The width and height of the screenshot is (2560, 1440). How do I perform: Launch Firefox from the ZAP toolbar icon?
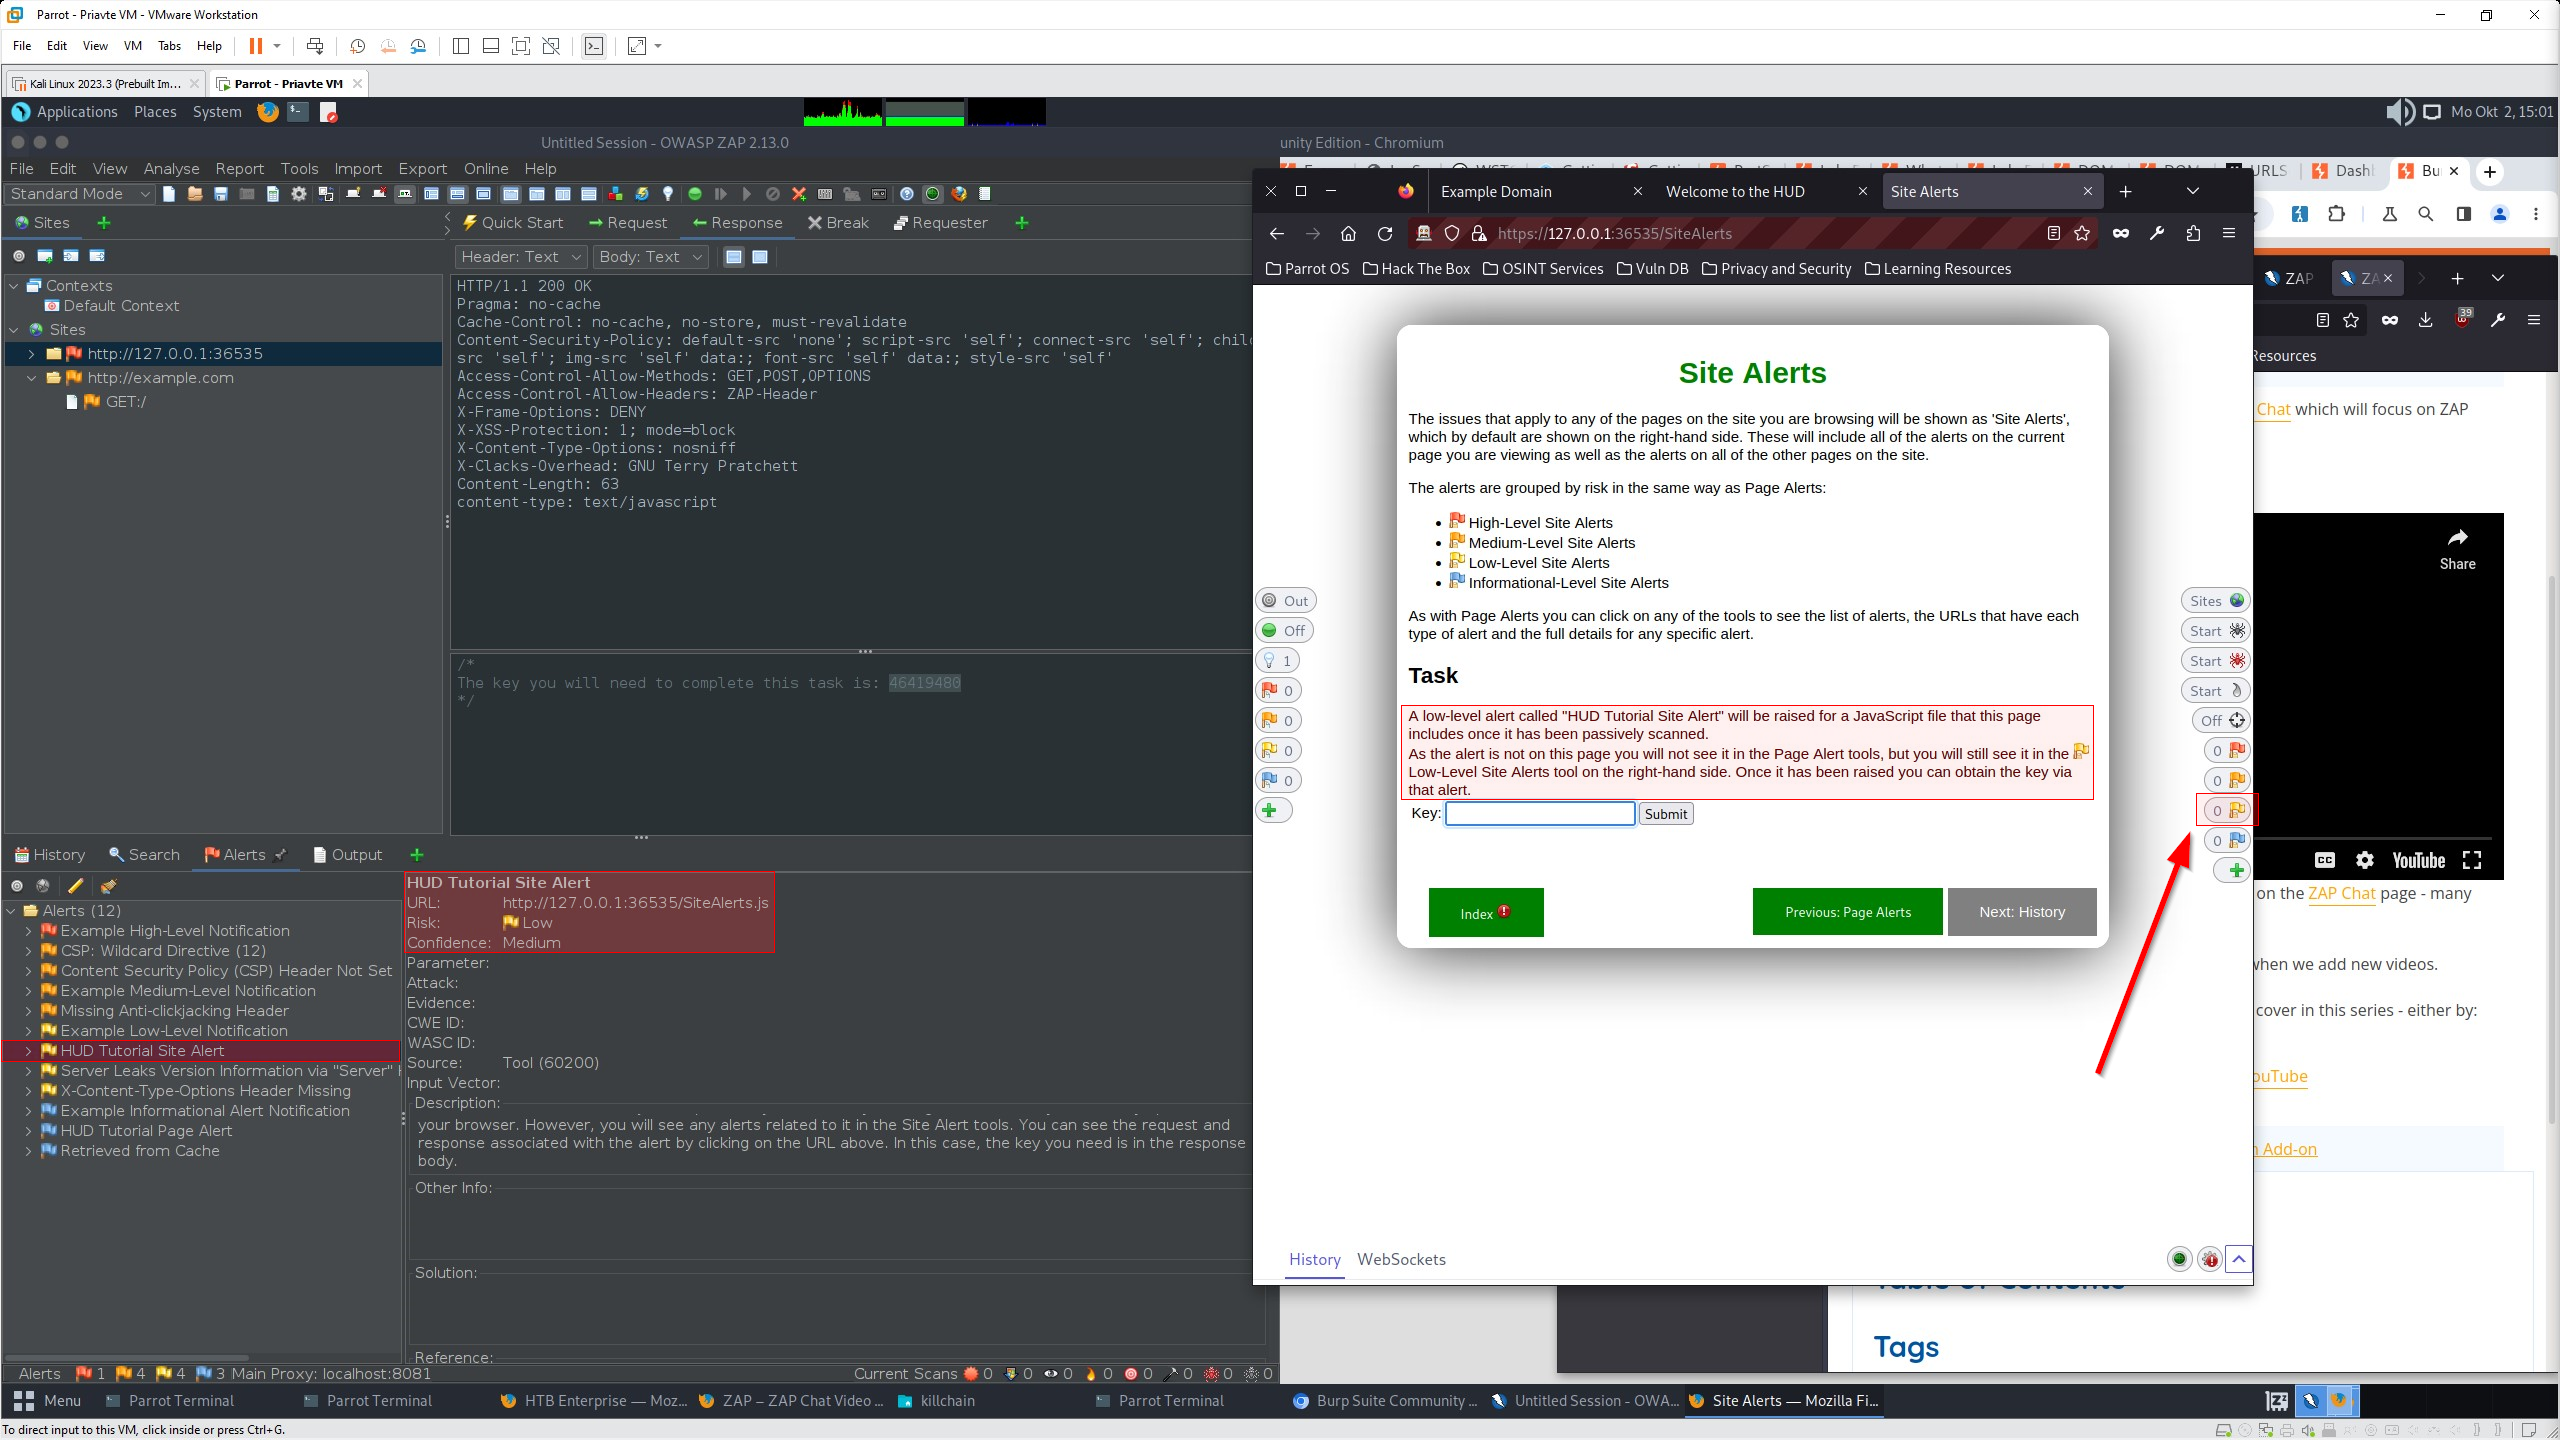pos(959,194)
